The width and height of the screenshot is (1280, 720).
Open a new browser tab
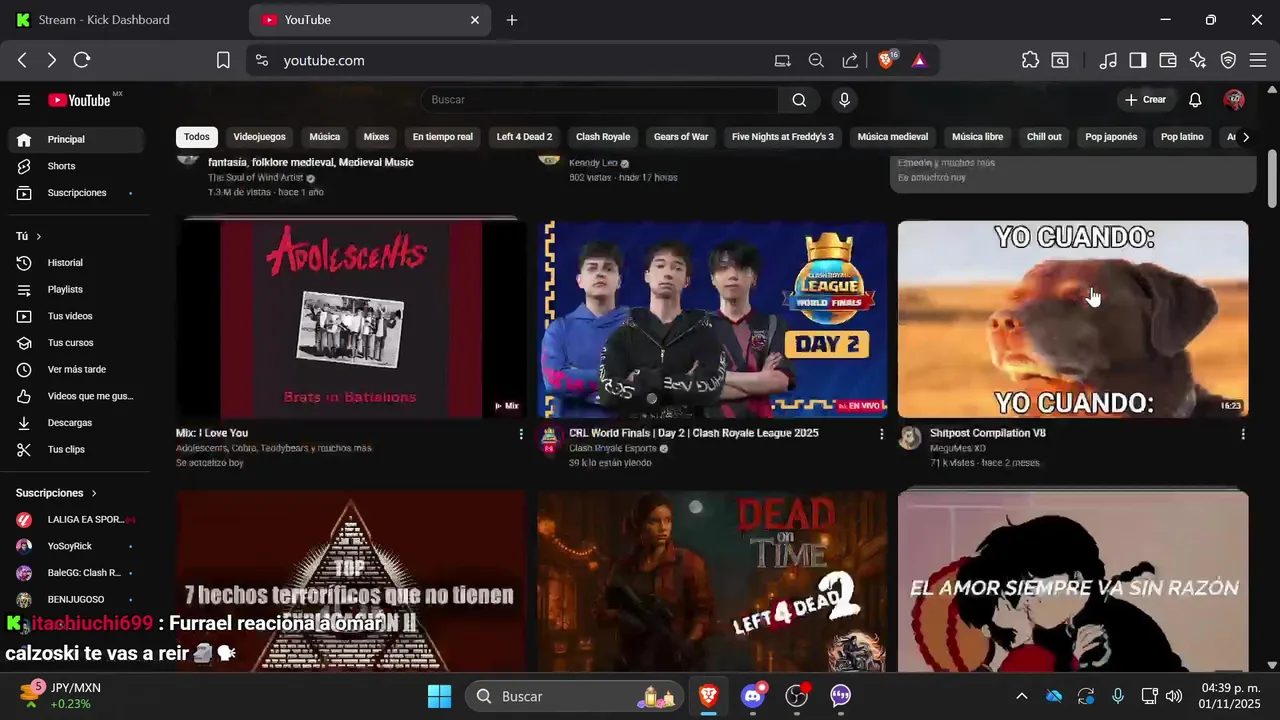512,20
